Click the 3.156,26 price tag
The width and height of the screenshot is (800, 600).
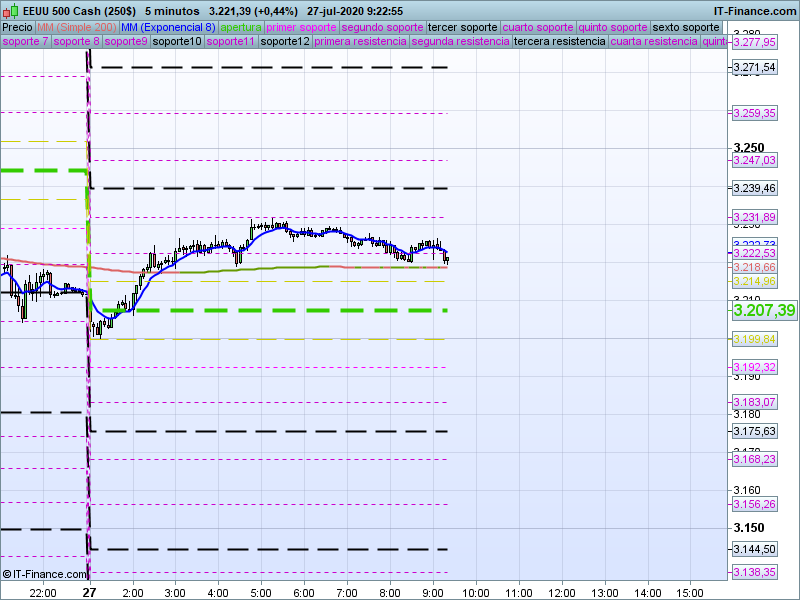click(x=754, y=504)
